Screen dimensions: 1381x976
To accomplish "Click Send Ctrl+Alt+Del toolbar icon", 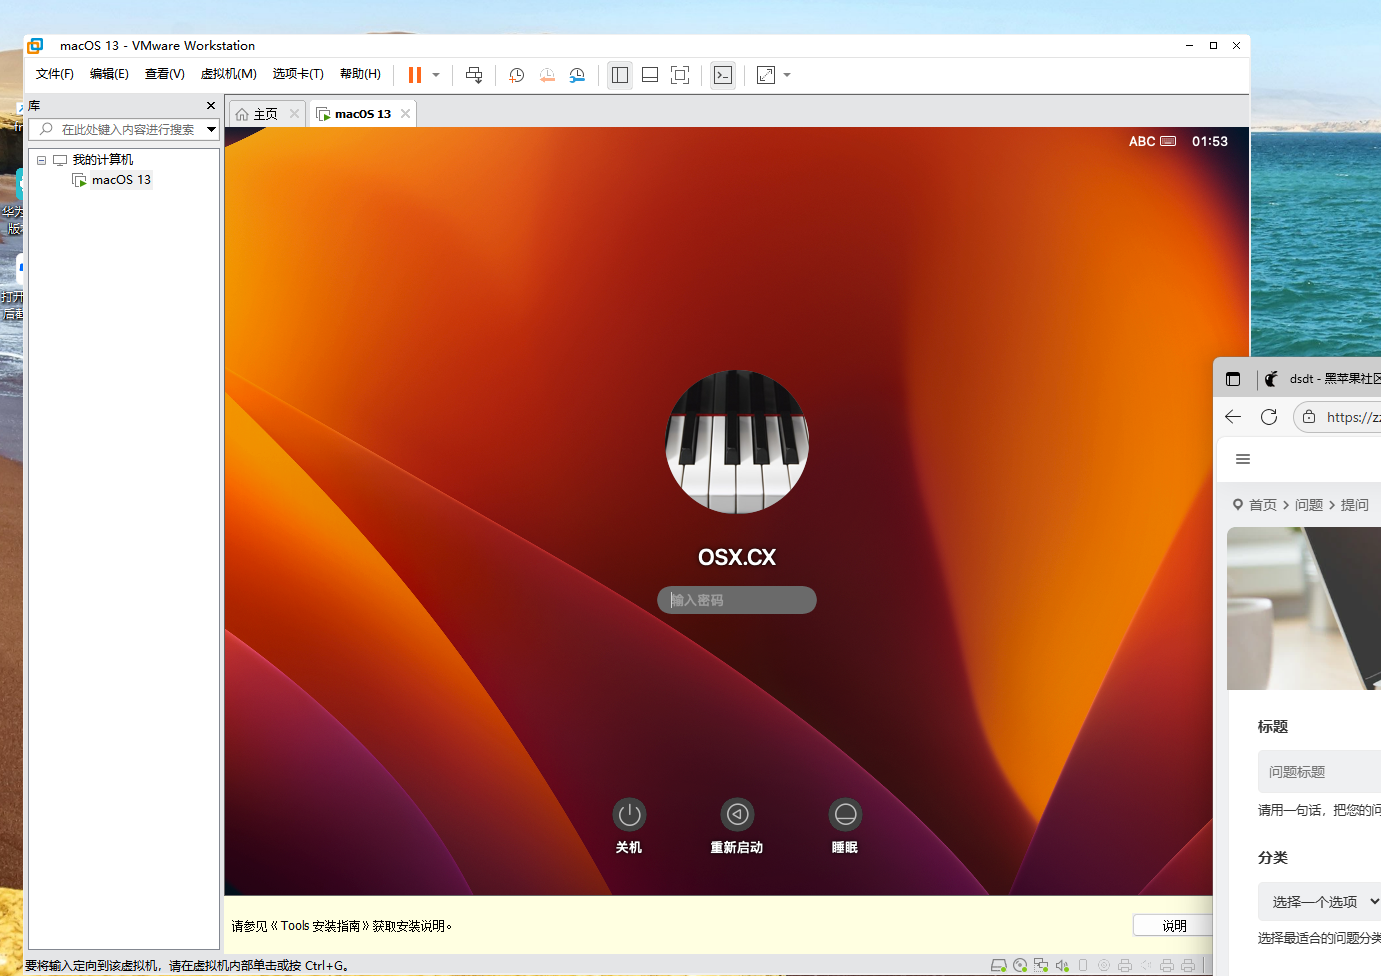I will tap(474, 75).
